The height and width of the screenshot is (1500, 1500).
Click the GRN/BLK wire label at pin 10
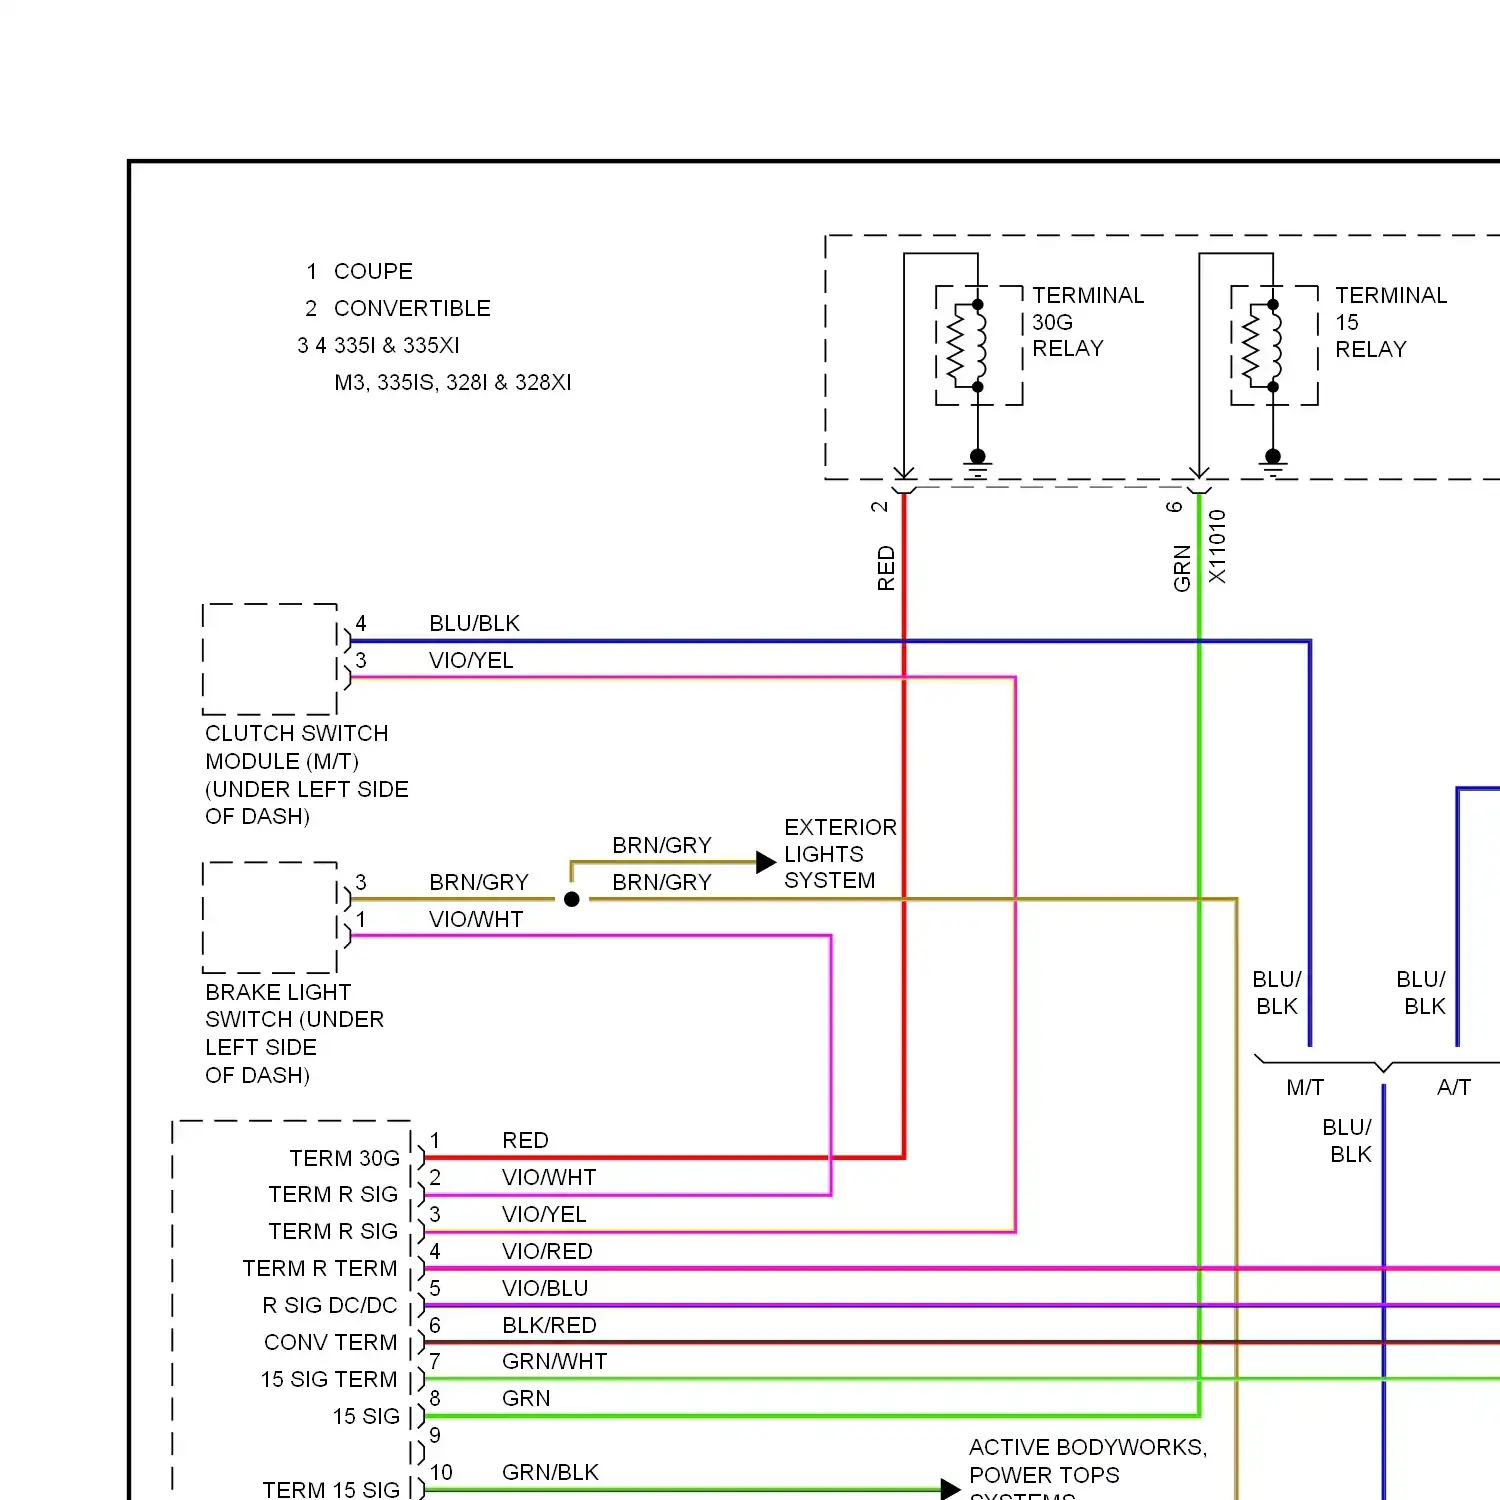550,1472
